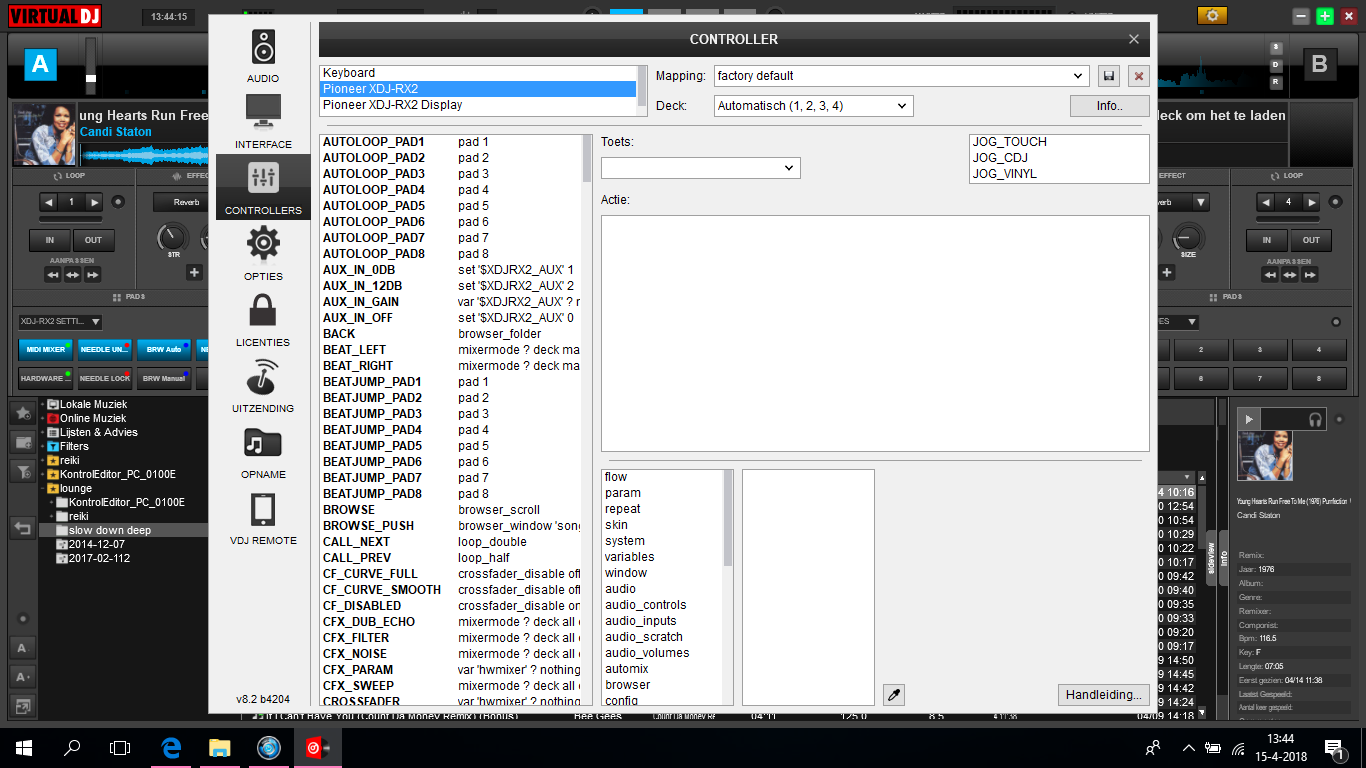Click inside the Actie text box
This screenshot has height=768, width=1366.
tap(875, 333)
